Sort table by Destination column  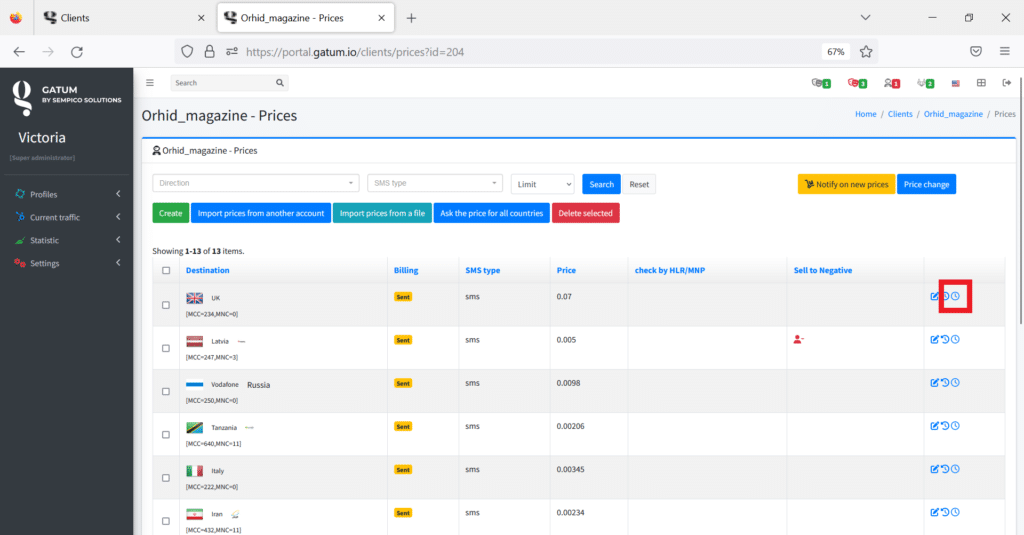[x=207, y=270]
